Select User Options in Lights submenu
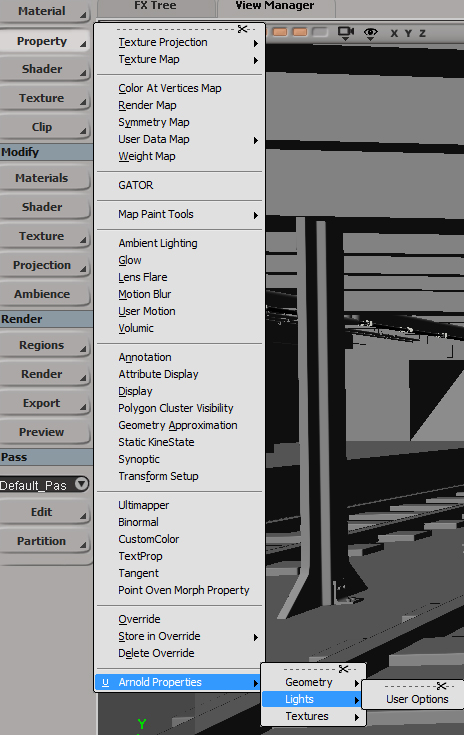The image size is (464, 735). [x=417, y=699]
